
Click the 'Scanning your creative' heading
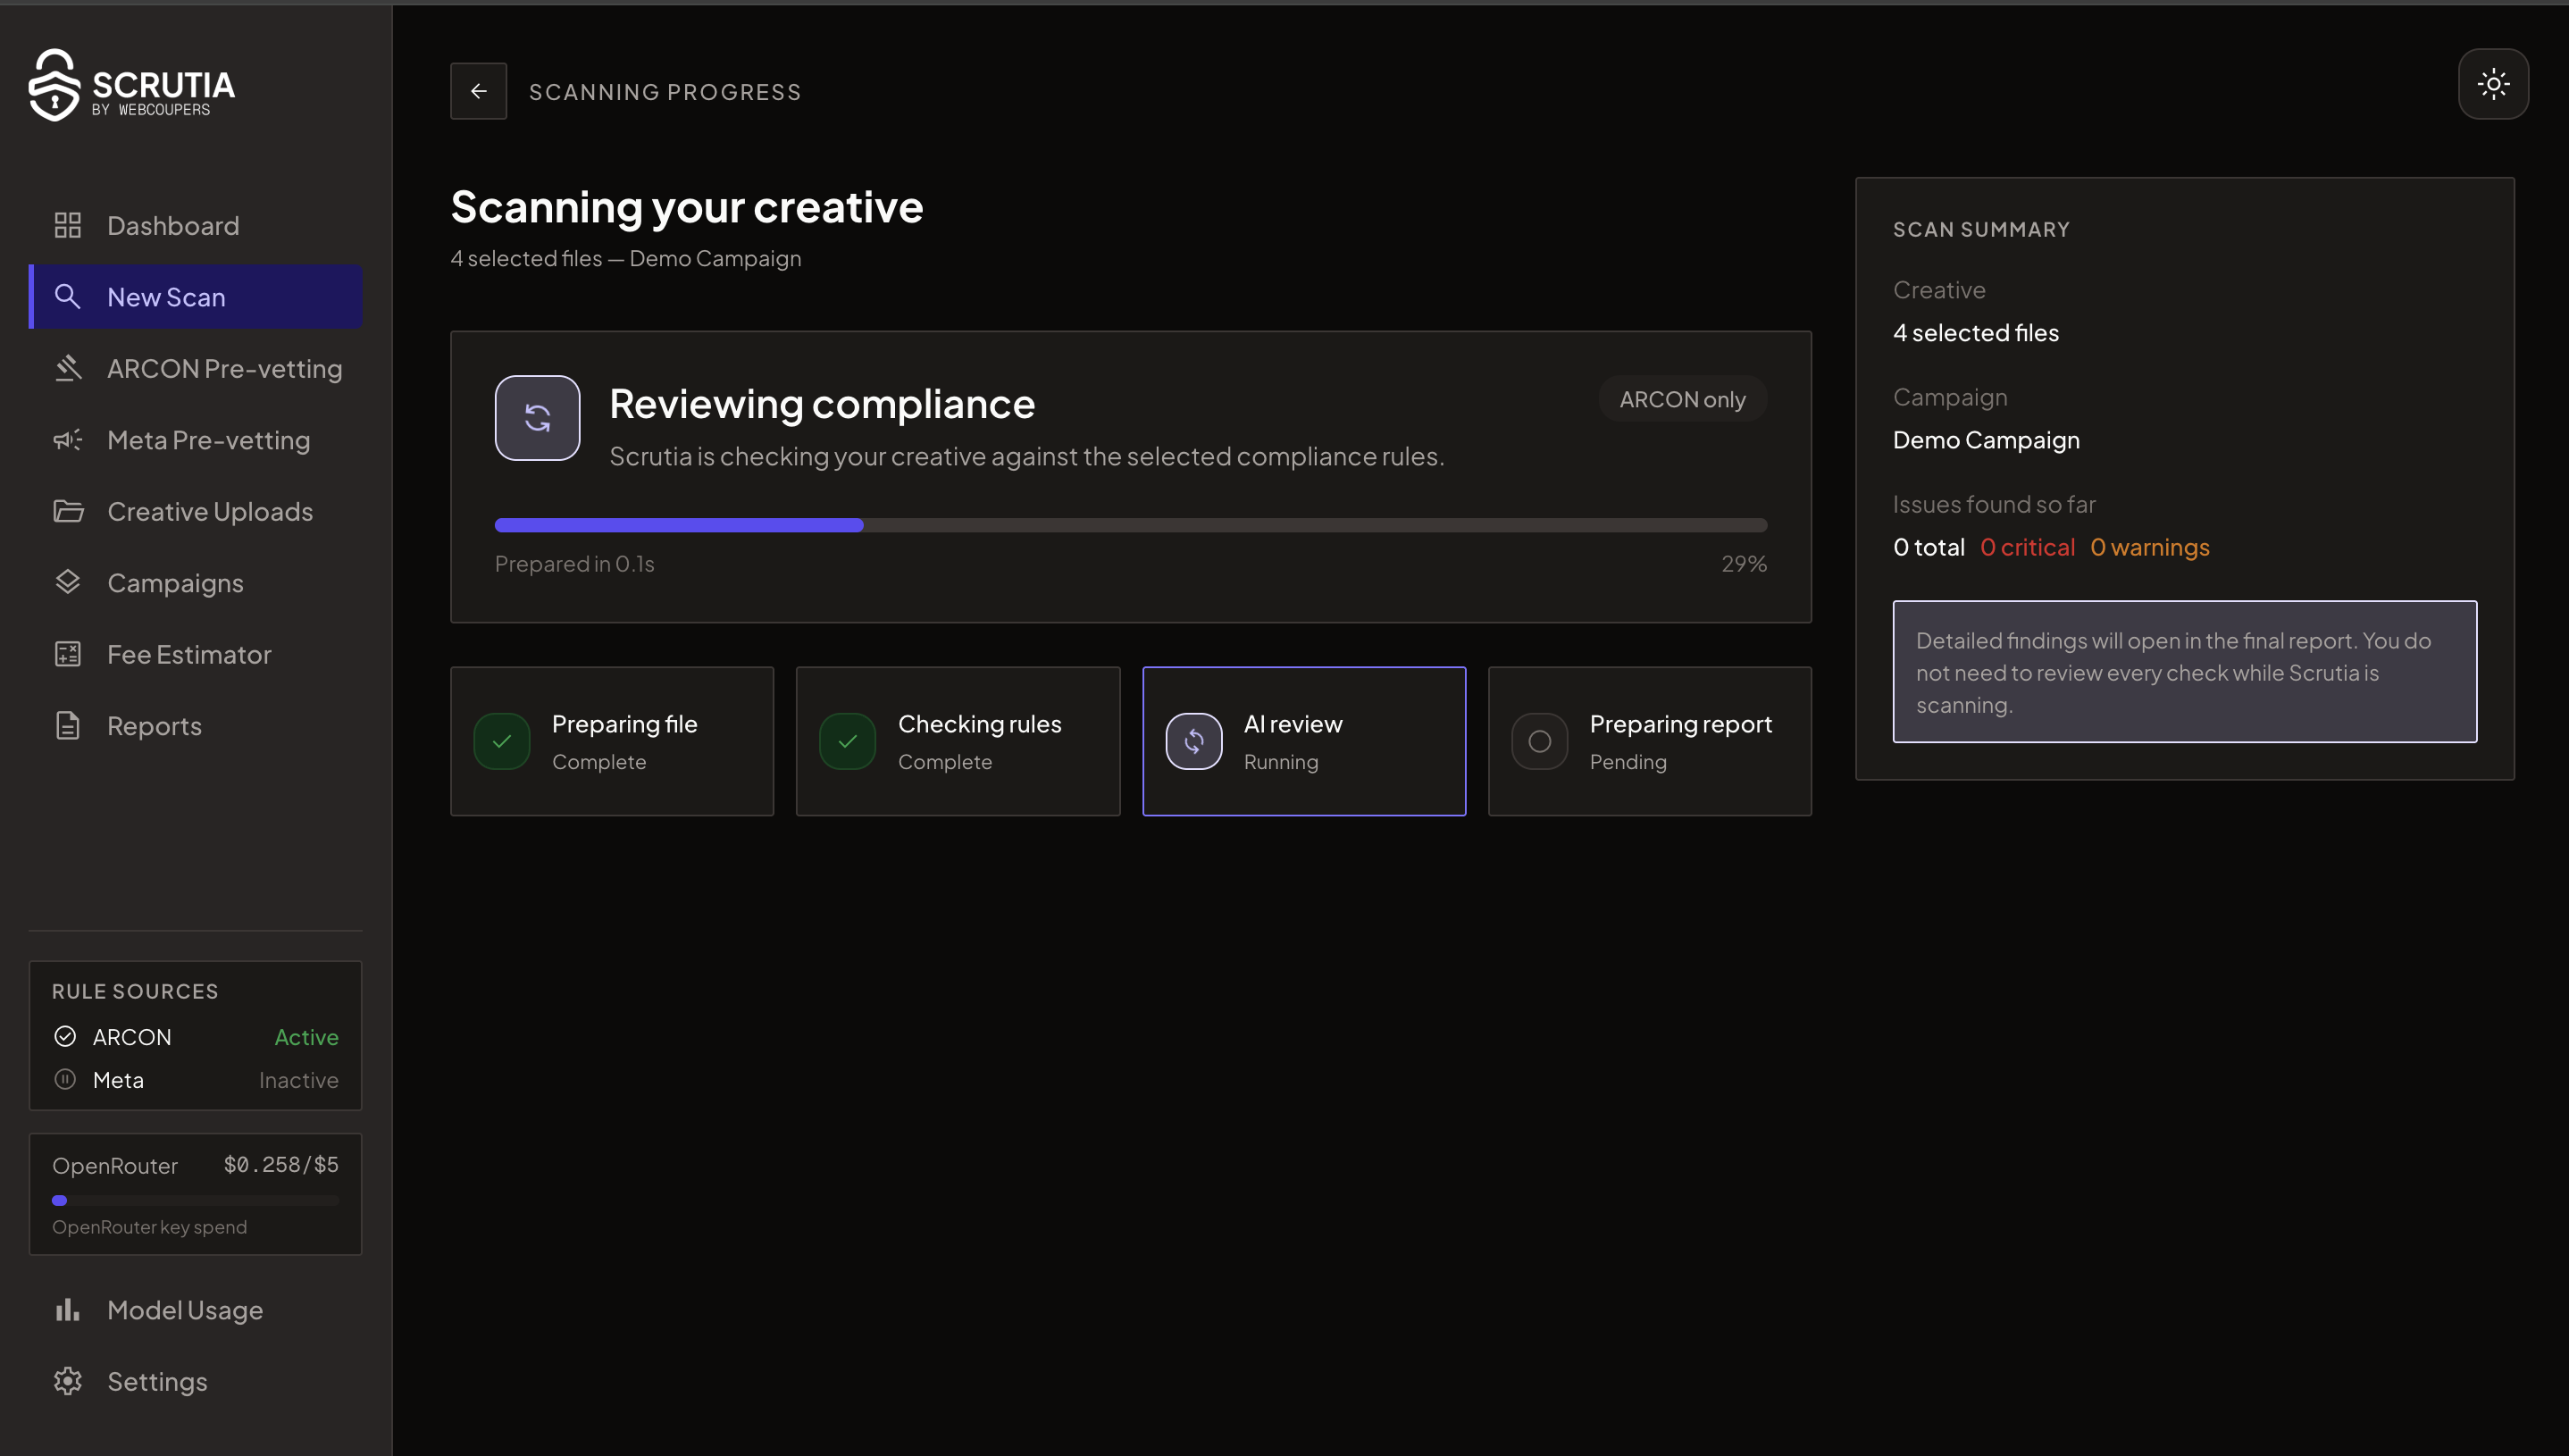[686, 206]
